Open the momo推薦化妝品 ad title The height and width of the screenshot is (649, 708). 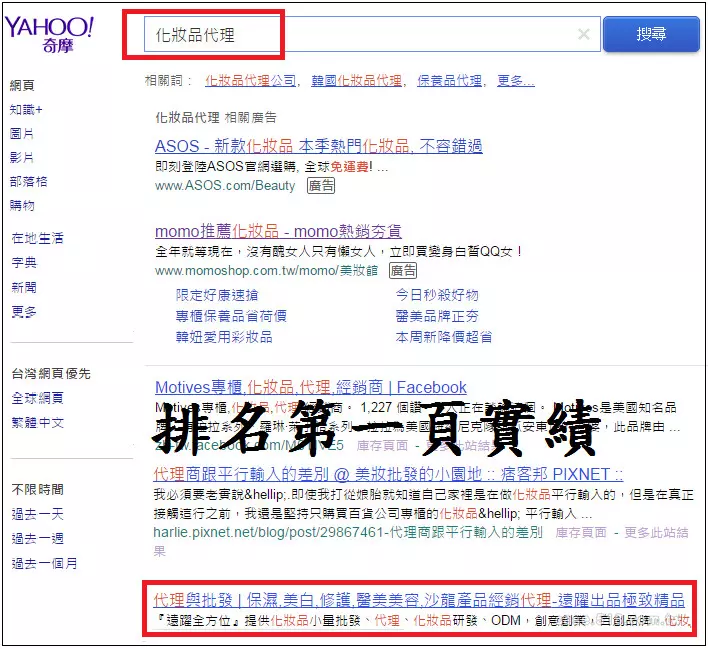tap(278, 231)
